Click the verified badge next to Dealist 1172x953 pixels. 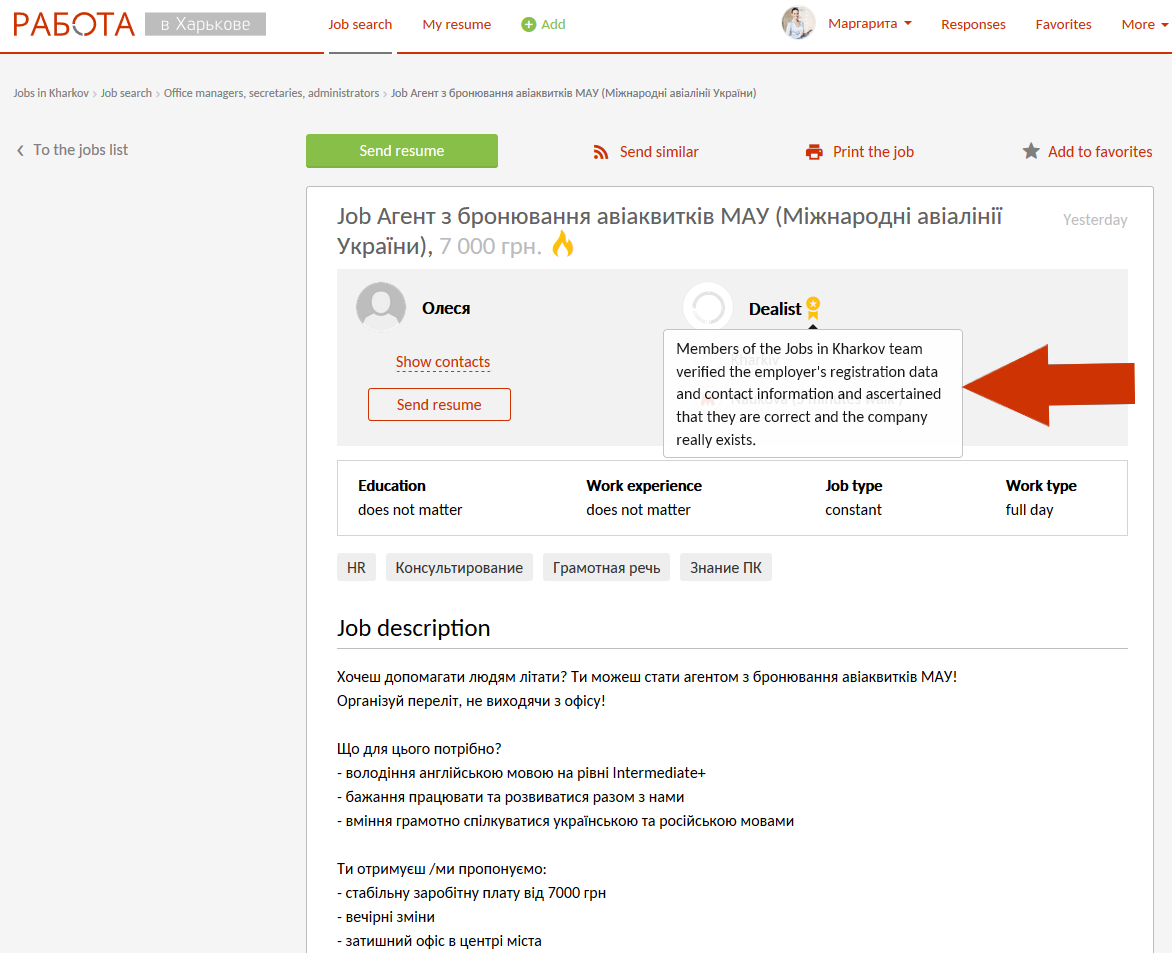pos(814,306)
